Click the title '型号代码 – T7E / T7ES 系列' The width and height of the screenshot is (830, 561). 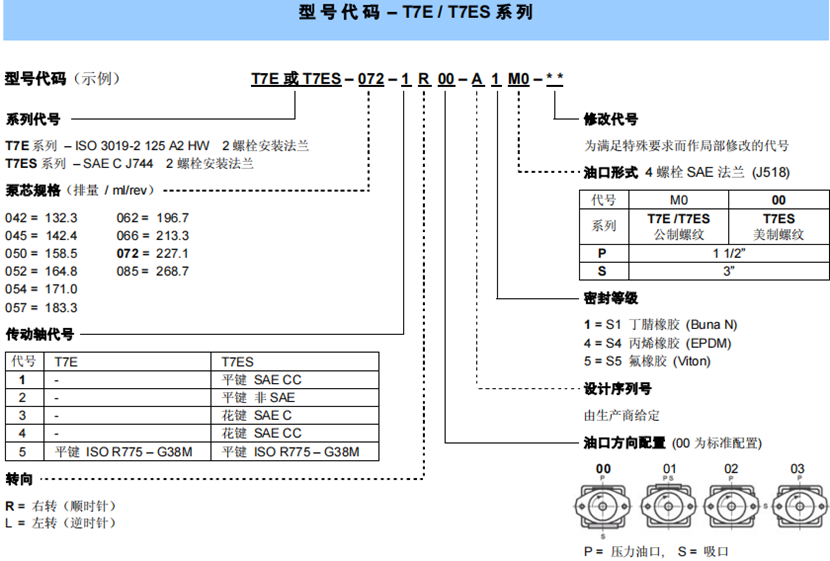[x=416, y=12]
